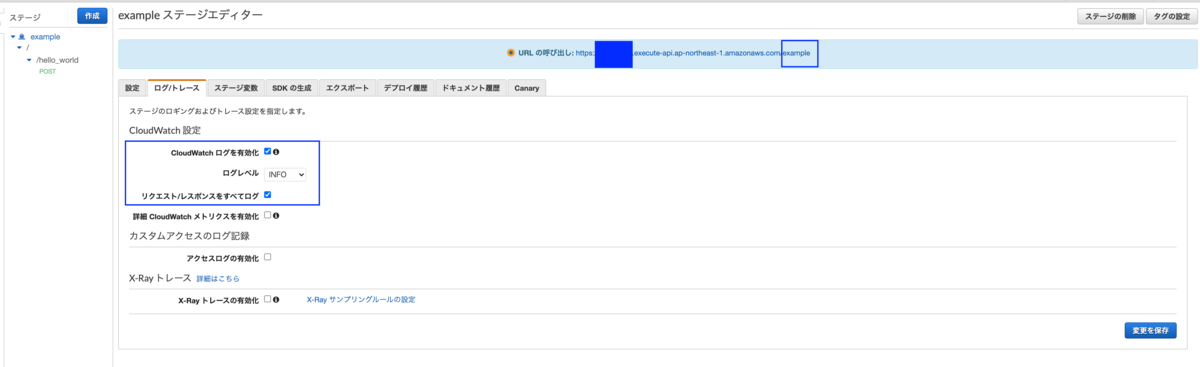
Task: Click the X-Ray トレース heading
Action: [x=160, y=278]
